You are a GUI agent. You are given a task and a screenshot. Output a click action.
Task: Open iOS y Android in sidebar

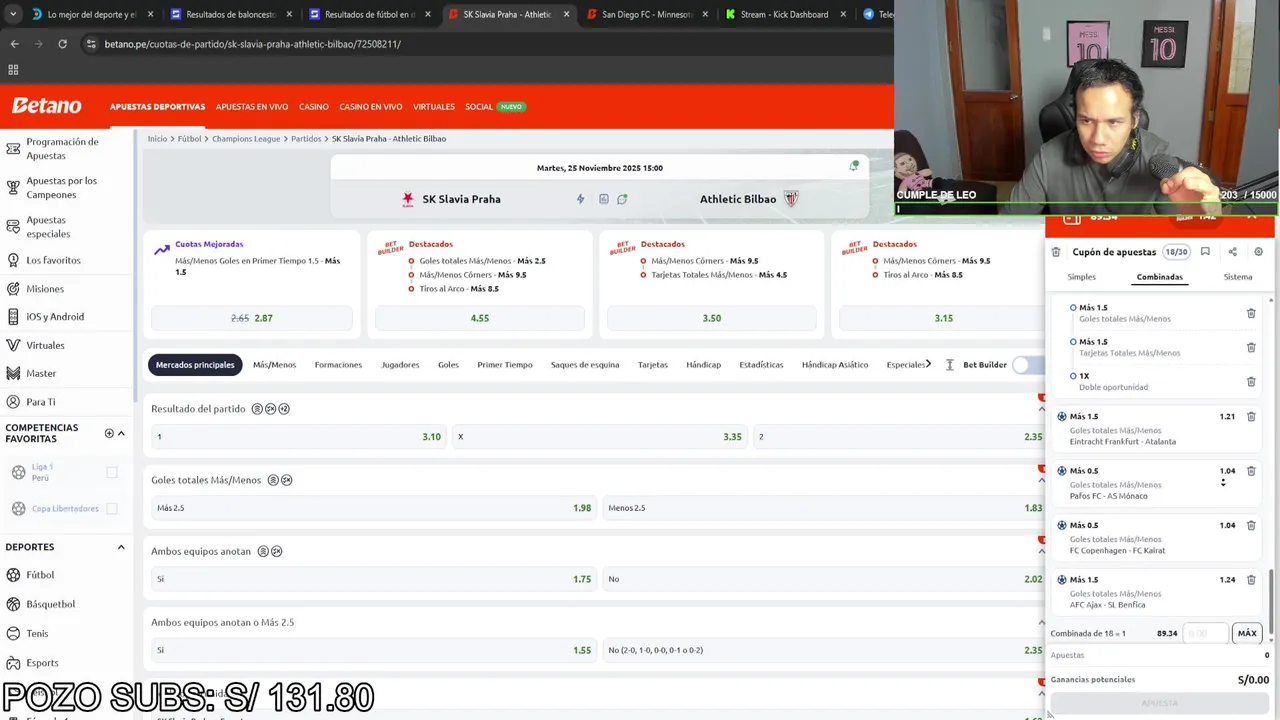pyautogui.click(x=55, y=317)
